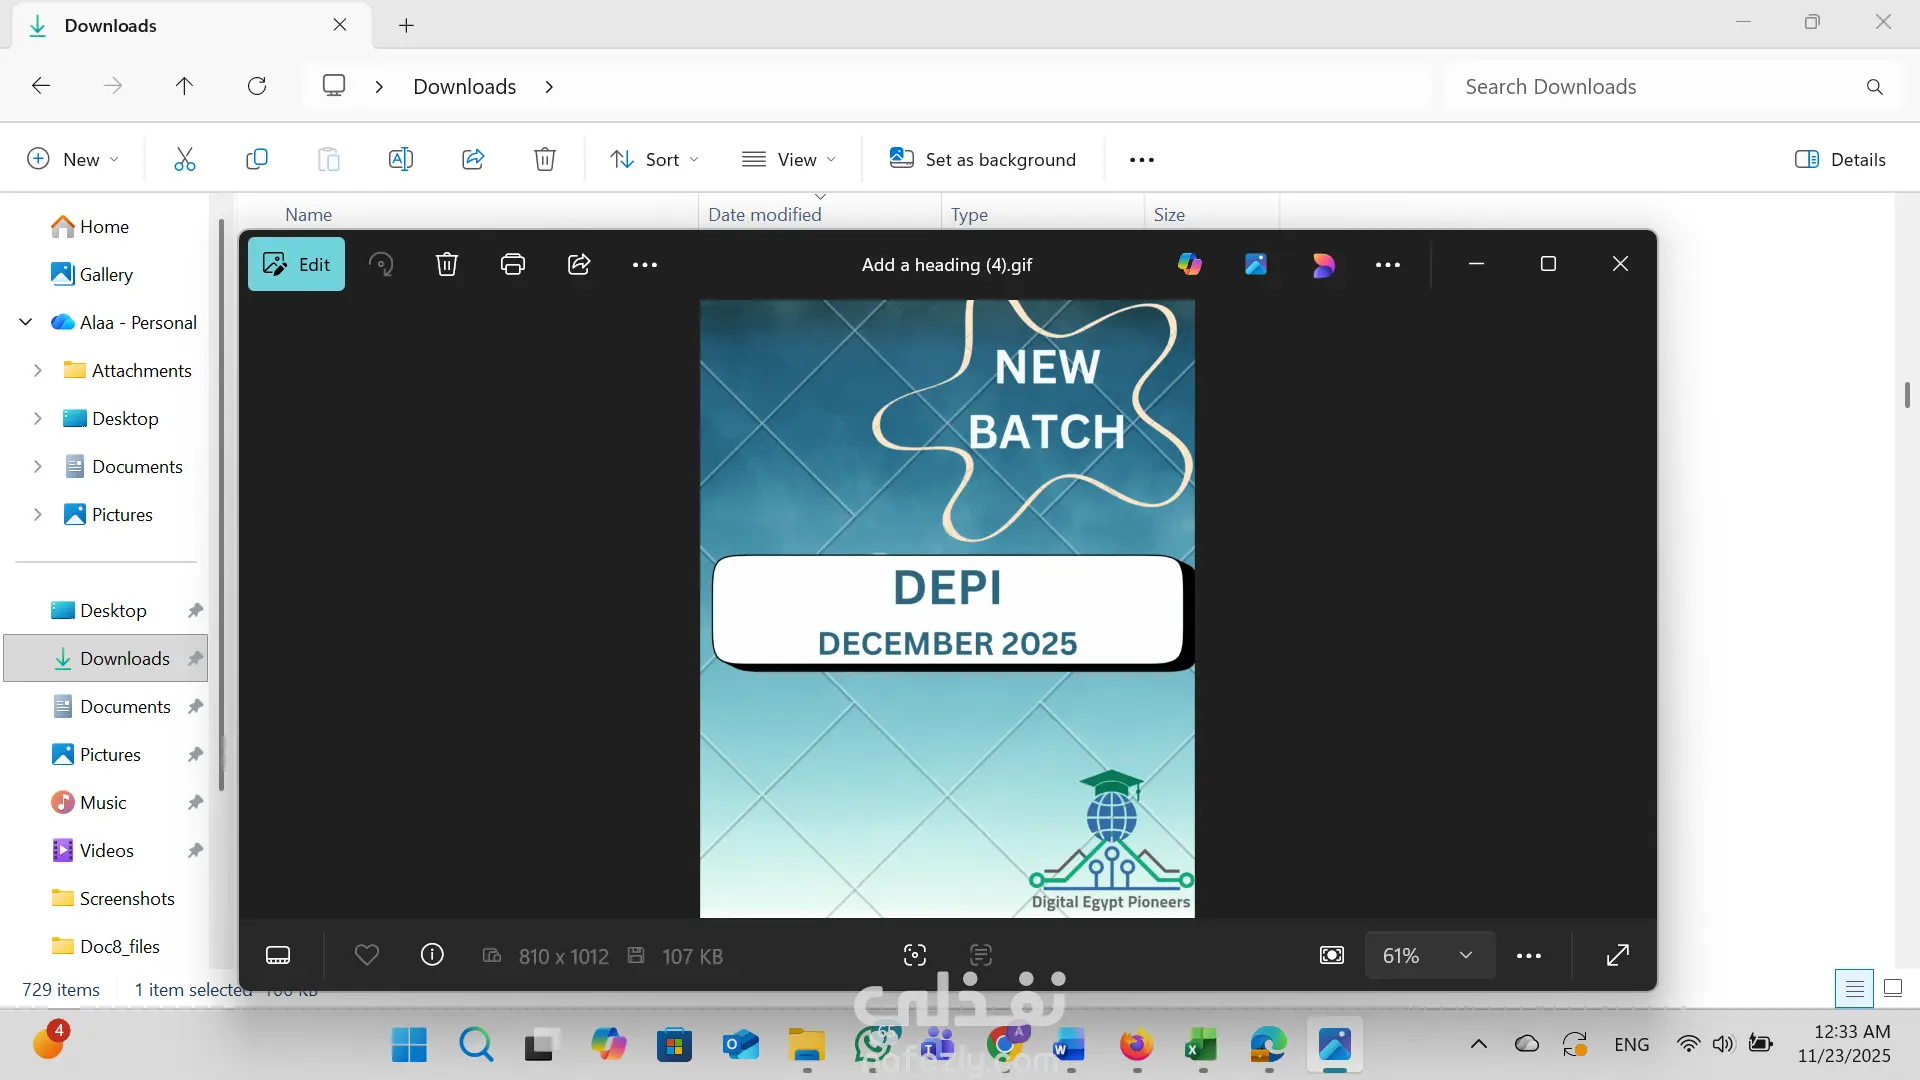
Task: Toggle favorite heart icon
Action: (x=367, y=955)
